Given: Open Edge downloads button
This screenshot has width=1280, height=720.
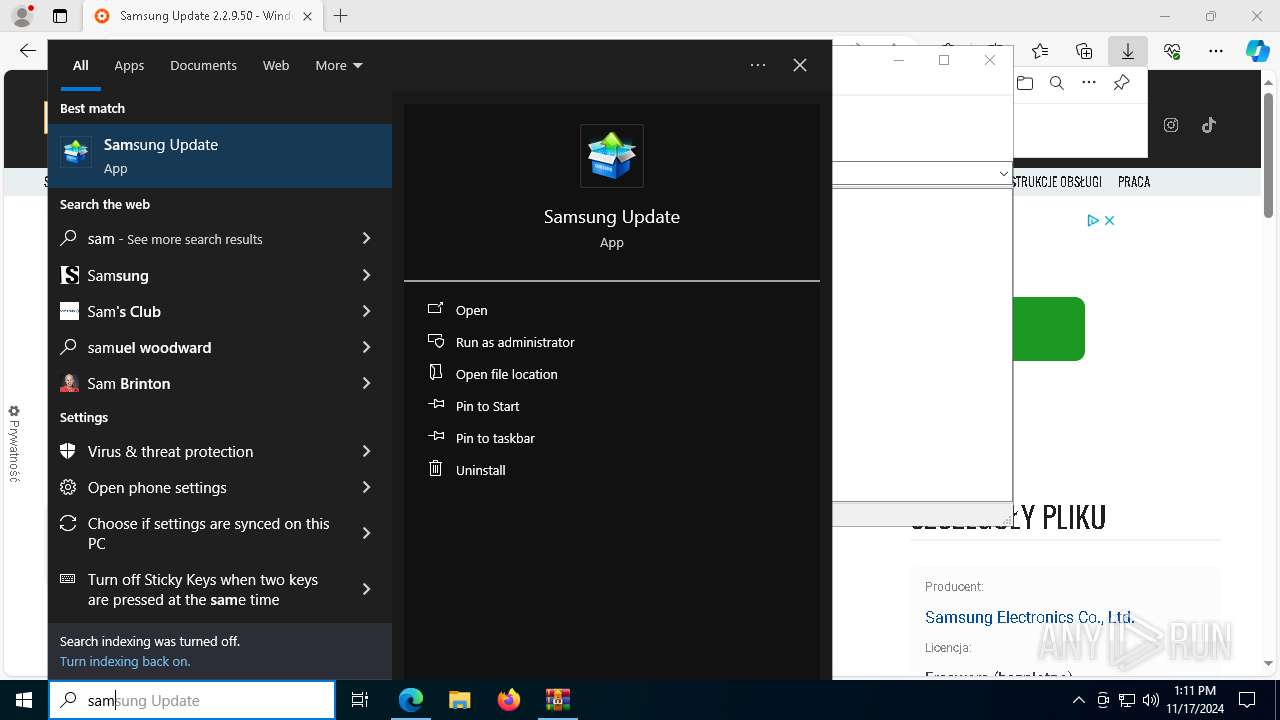Looking at the screenshot, I should coord(1127,51).
